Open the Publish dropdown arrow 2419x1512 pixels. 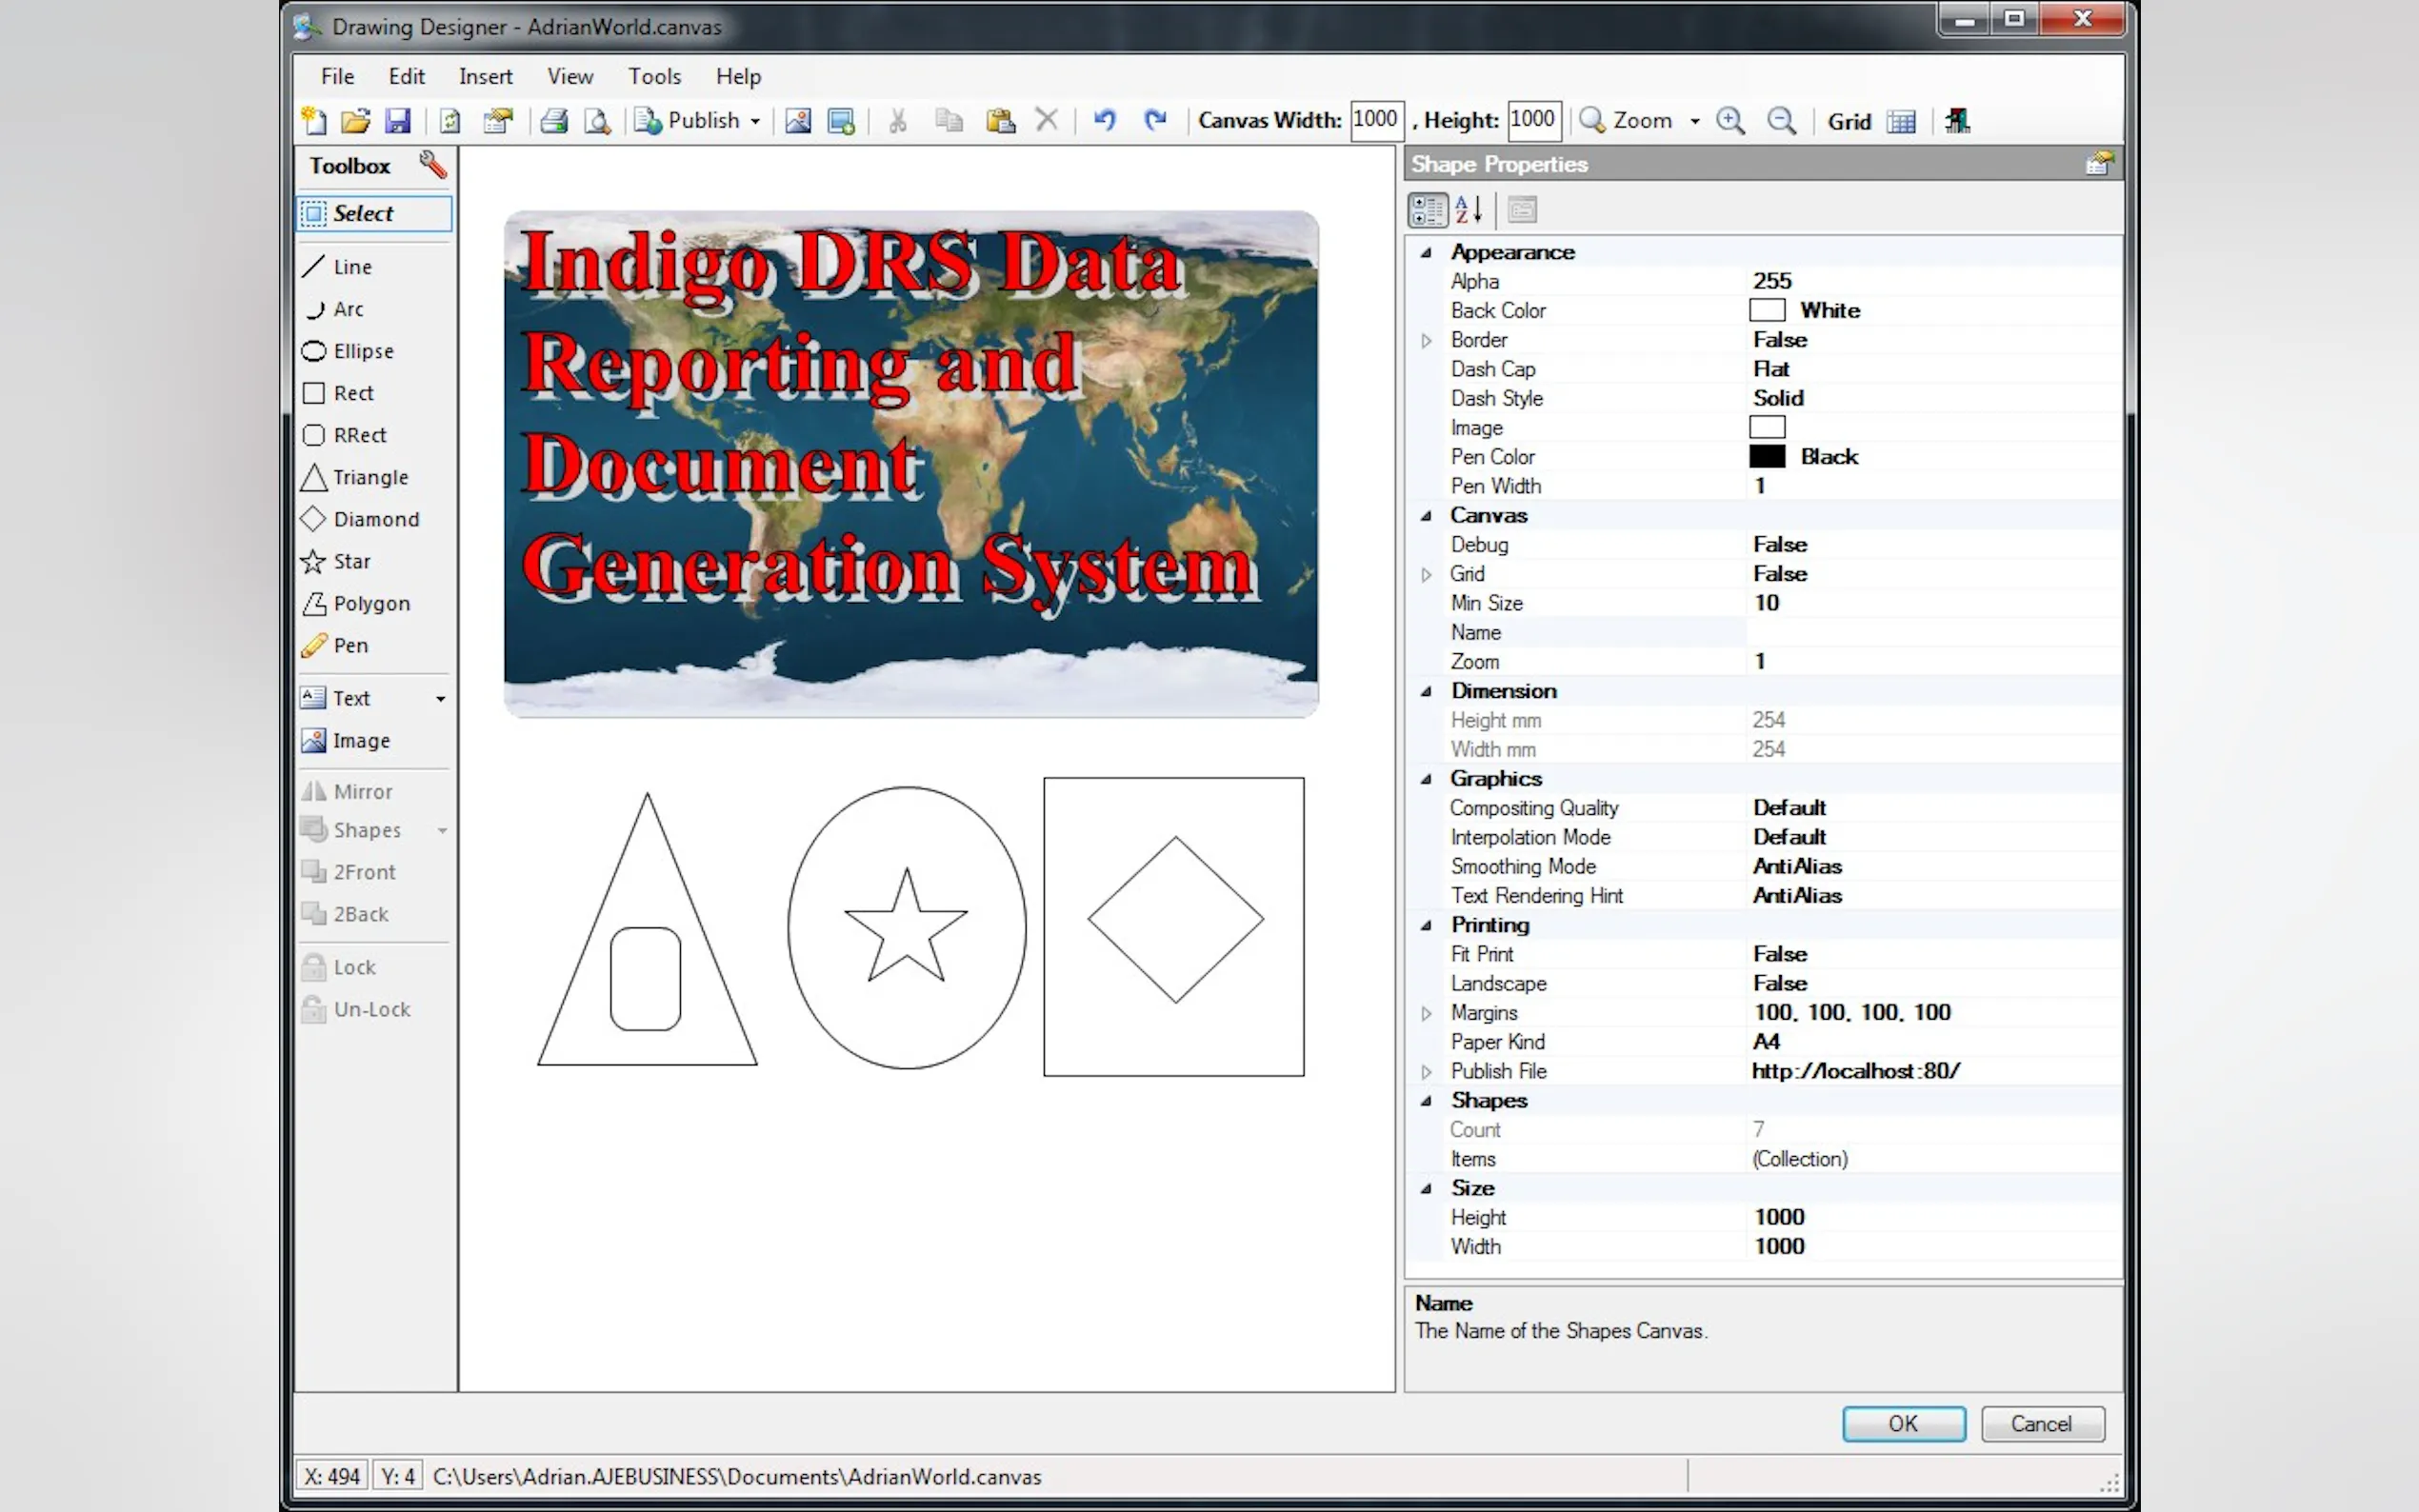coord(755,122)
